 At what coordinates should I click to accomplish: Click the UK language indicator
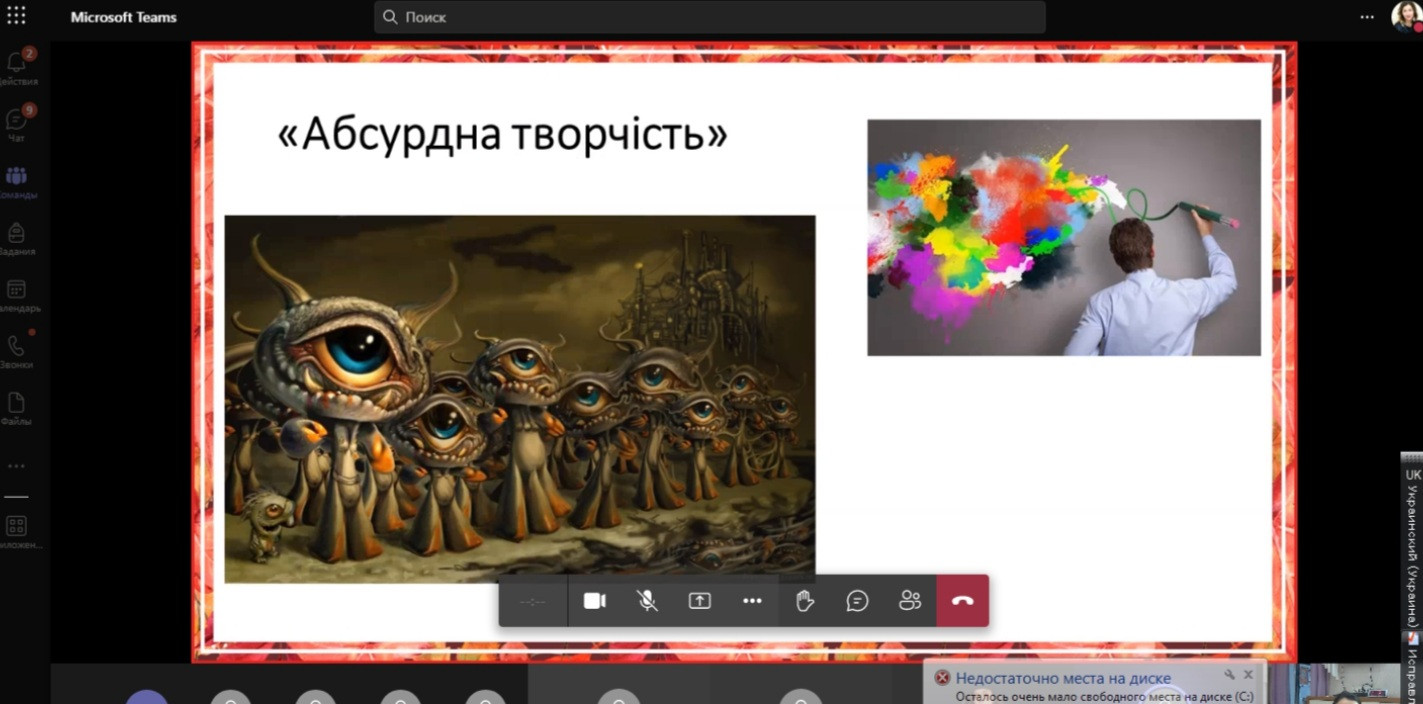click(1413, 474)
